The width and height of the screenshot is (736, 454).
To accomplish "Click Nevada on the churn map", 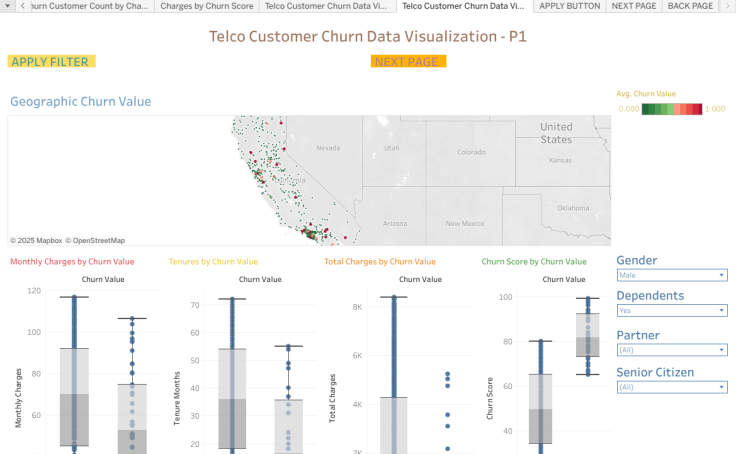I will point(329,148).
